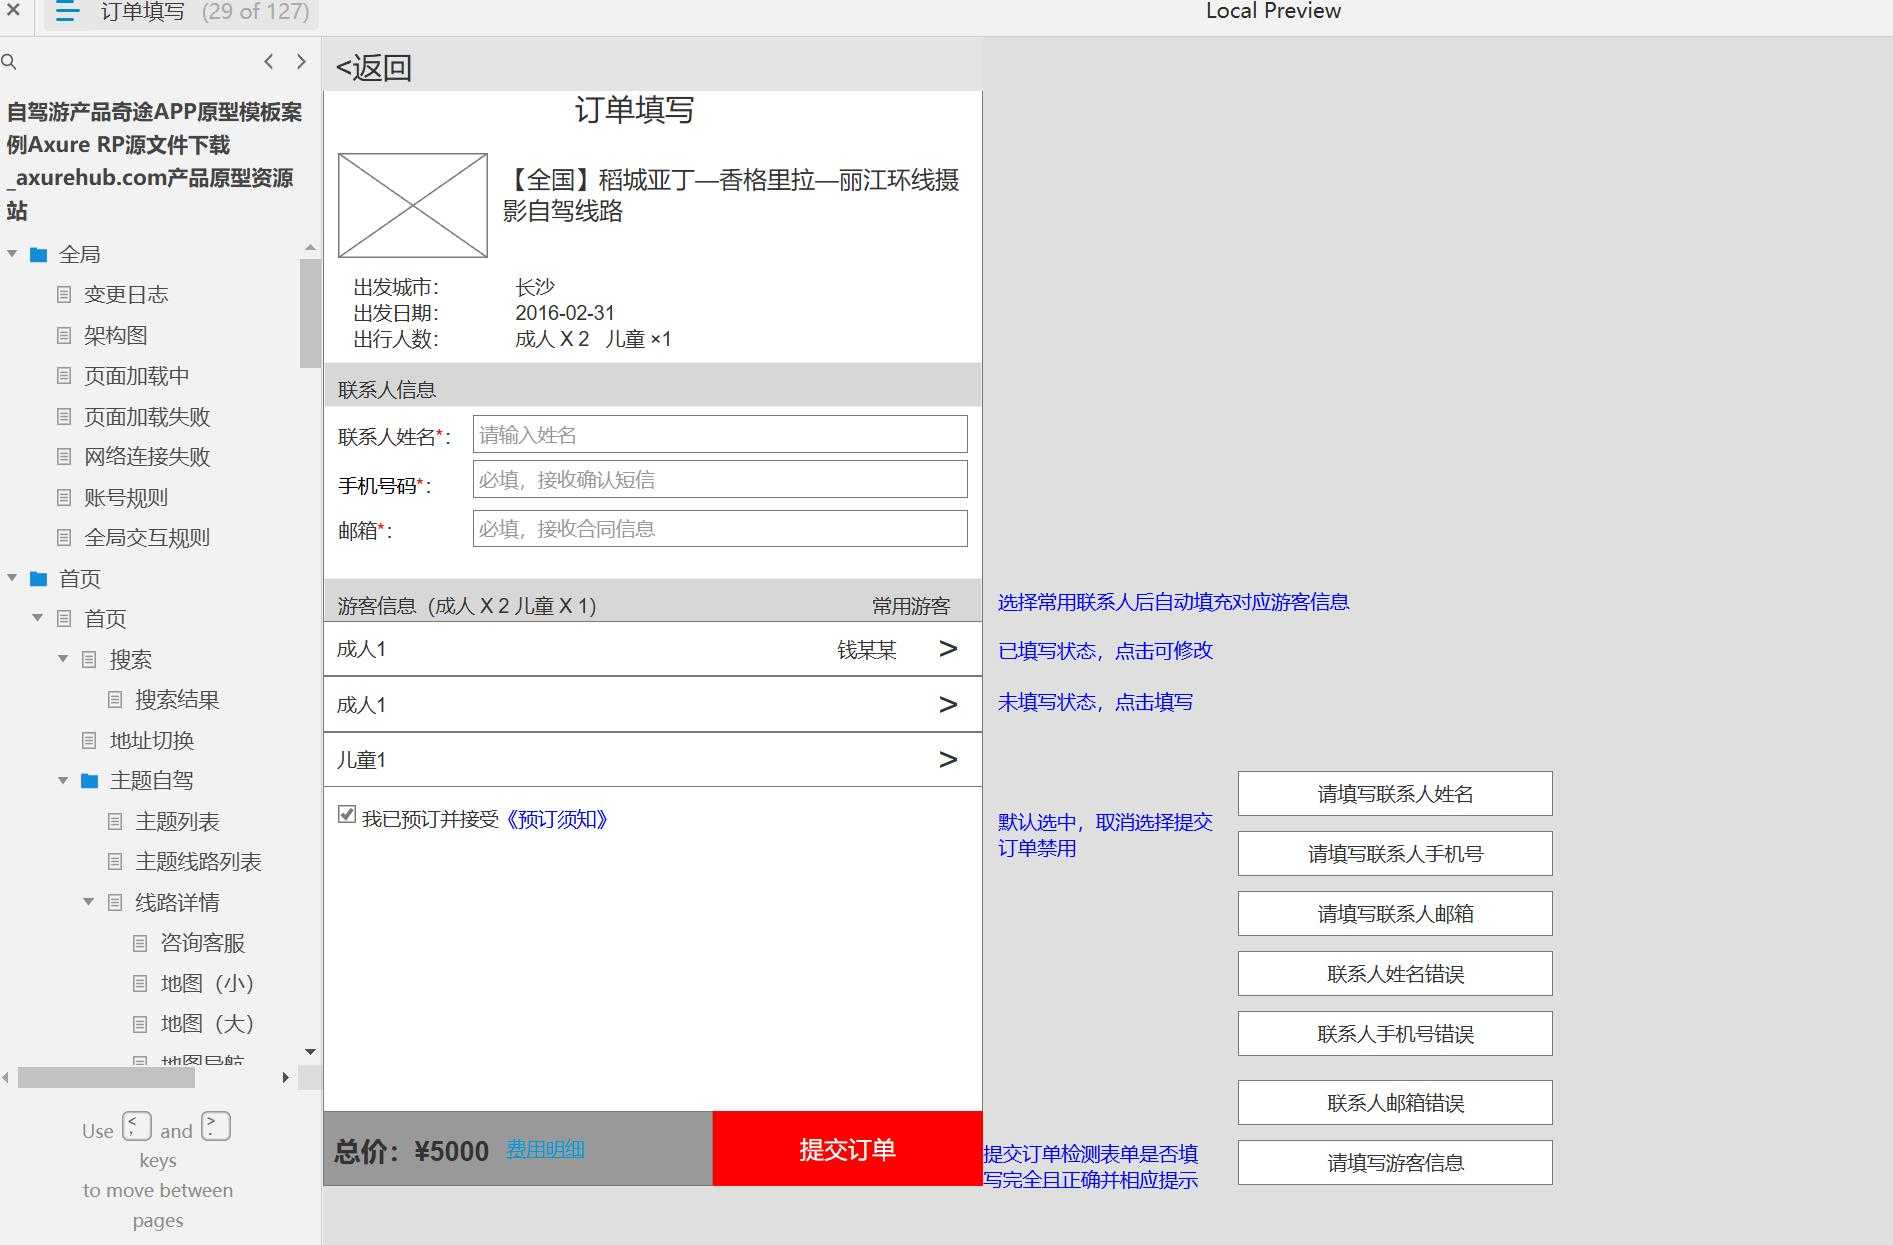Click the red 提交订单 button
Image resolution: width=1893 pixels, height=1245 pixels.
click(847, 1149)
